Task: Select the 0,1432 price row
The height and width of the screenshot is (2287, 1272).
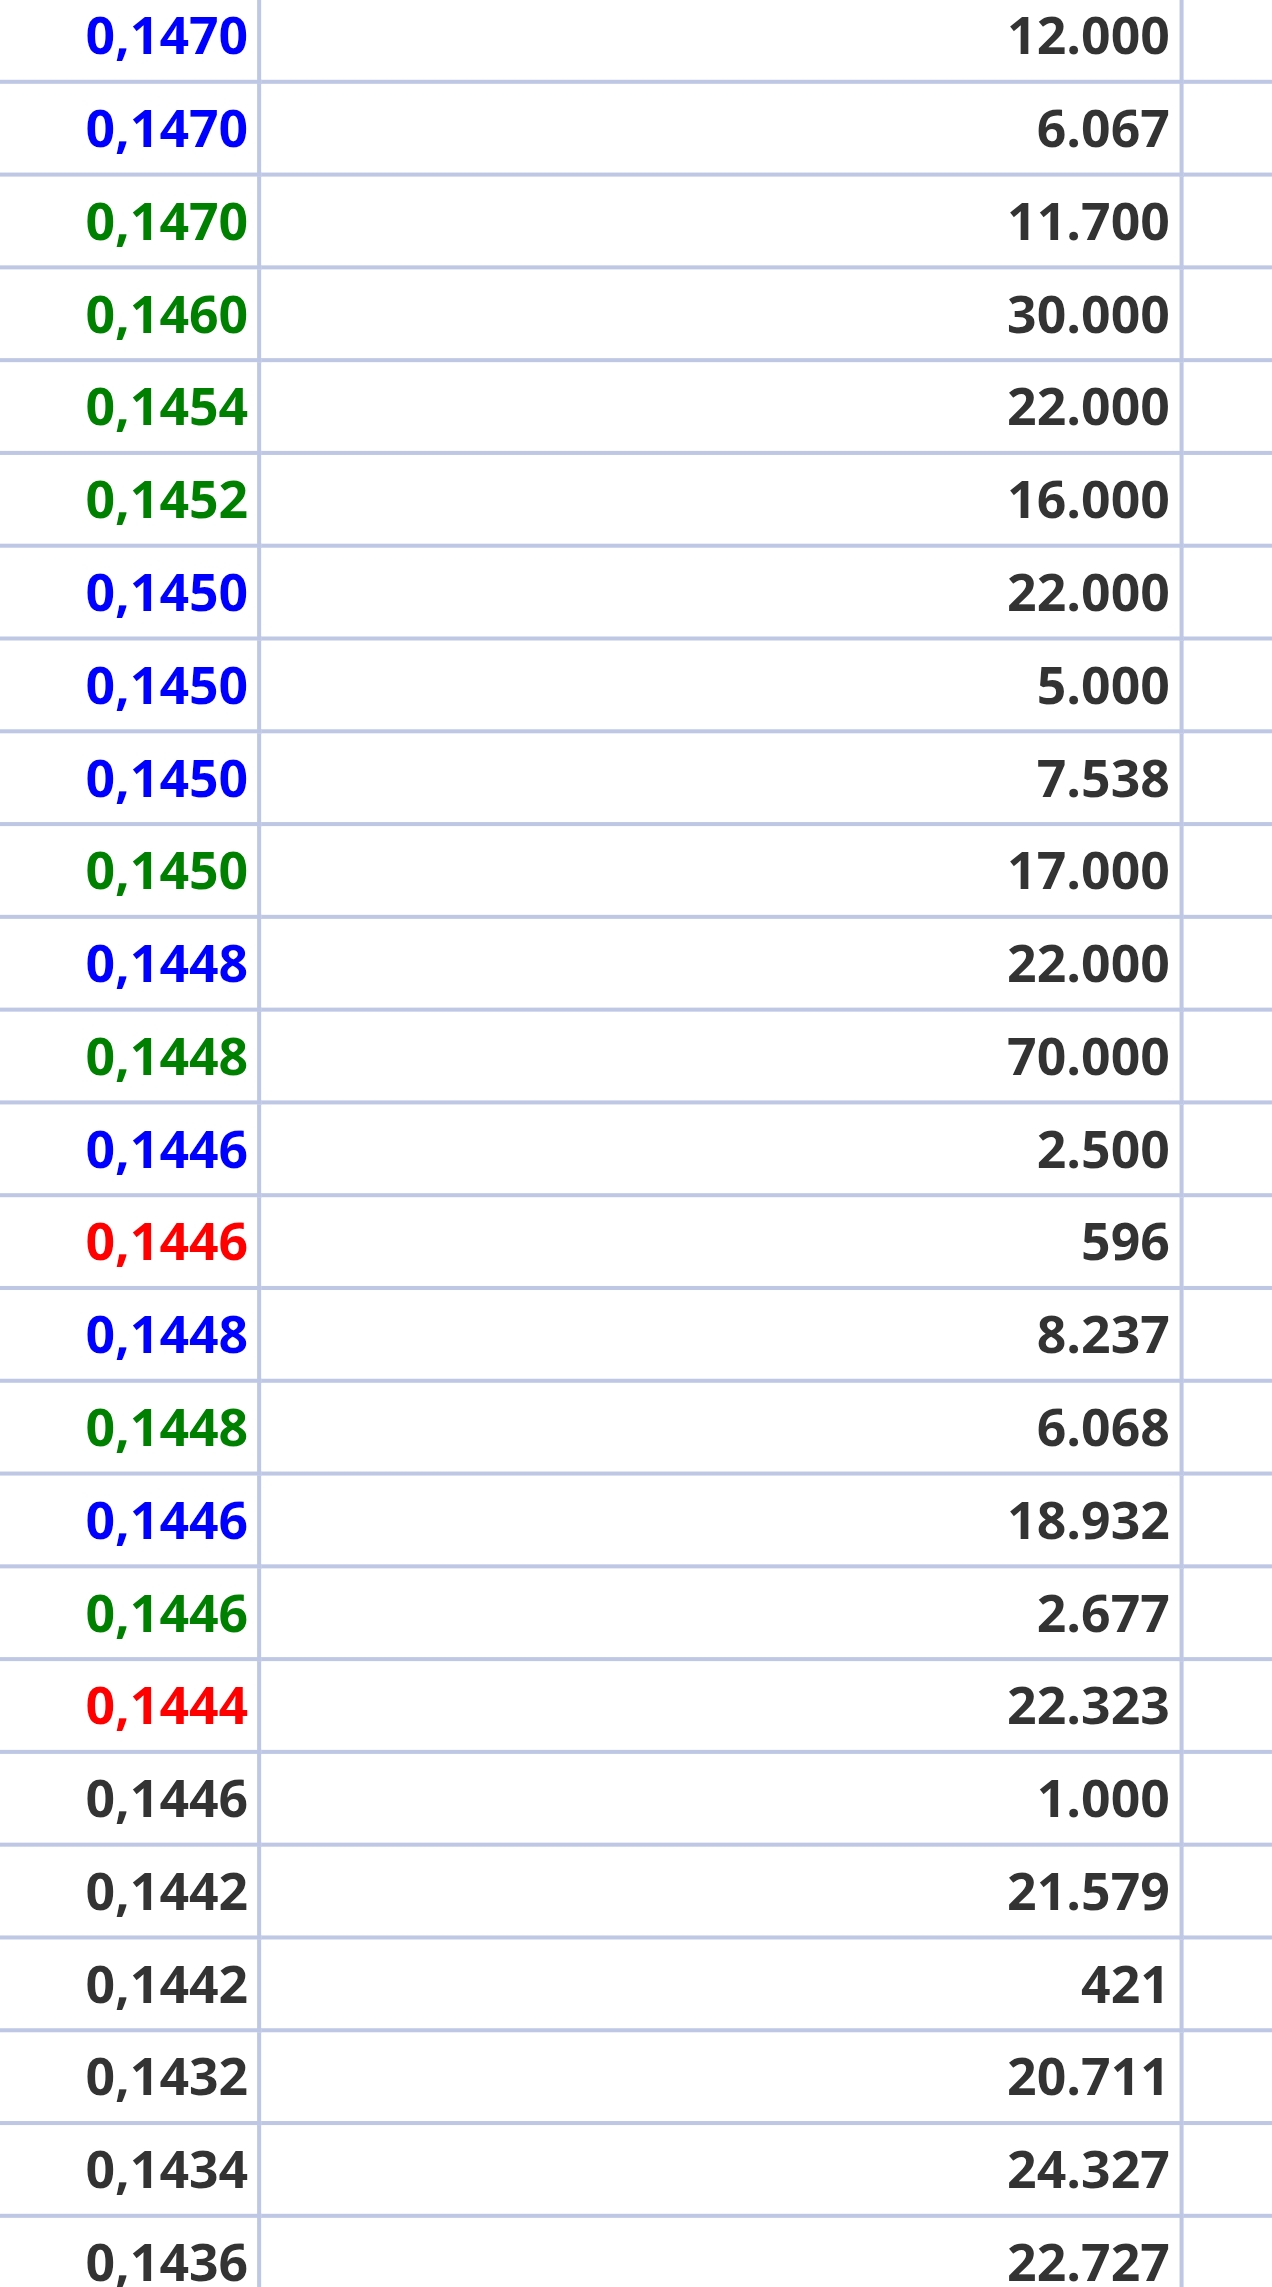Action: point(166,2077)
